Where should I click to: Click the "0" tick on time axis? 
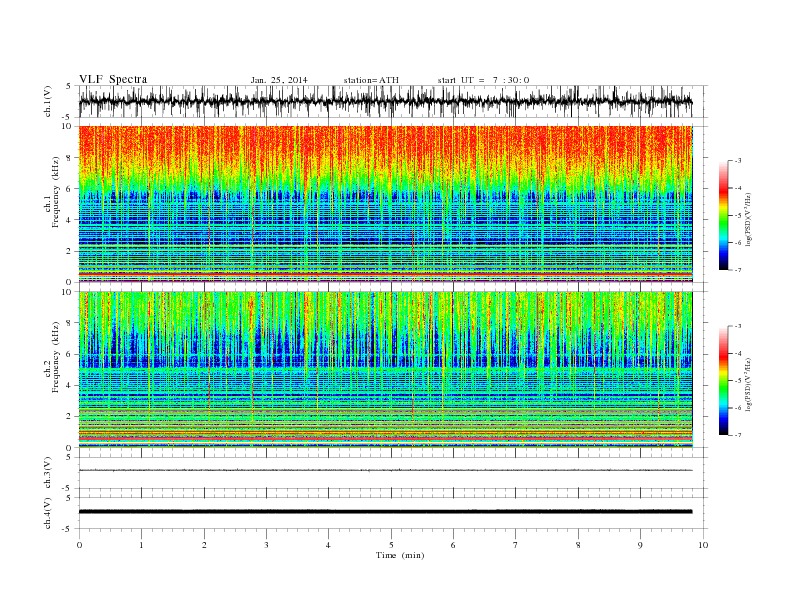click(x=79, y=545)
